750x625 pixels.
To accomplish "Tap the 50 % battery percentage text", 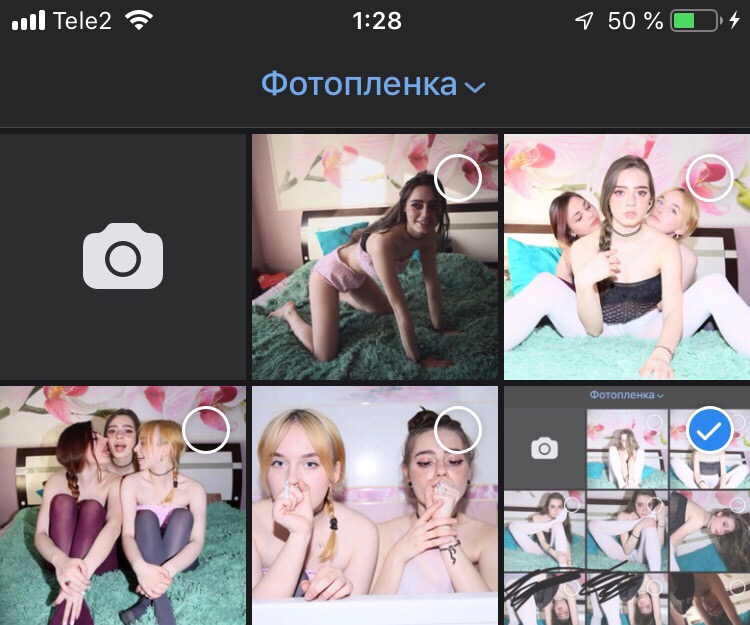I will tap(635, 21).
